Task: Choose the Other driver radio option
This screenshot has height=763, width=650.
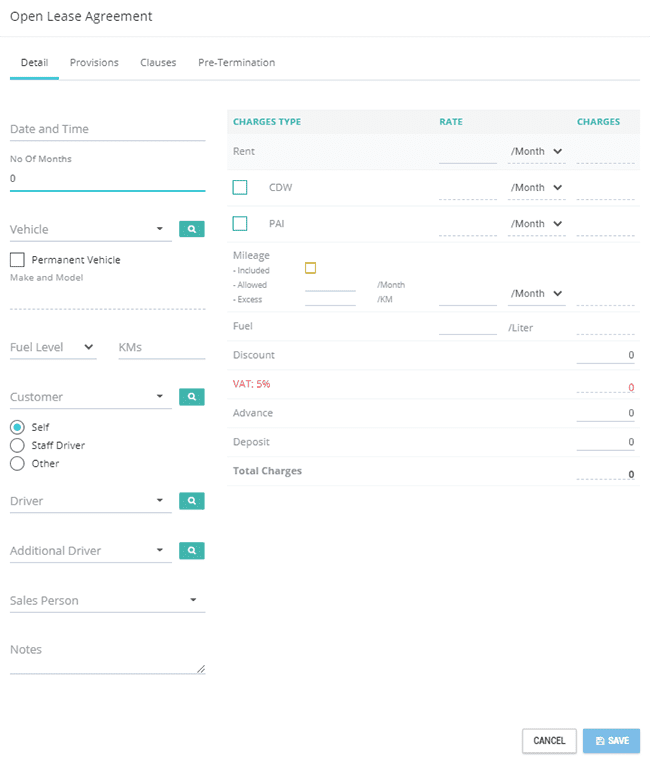Action: pos(17,463)
